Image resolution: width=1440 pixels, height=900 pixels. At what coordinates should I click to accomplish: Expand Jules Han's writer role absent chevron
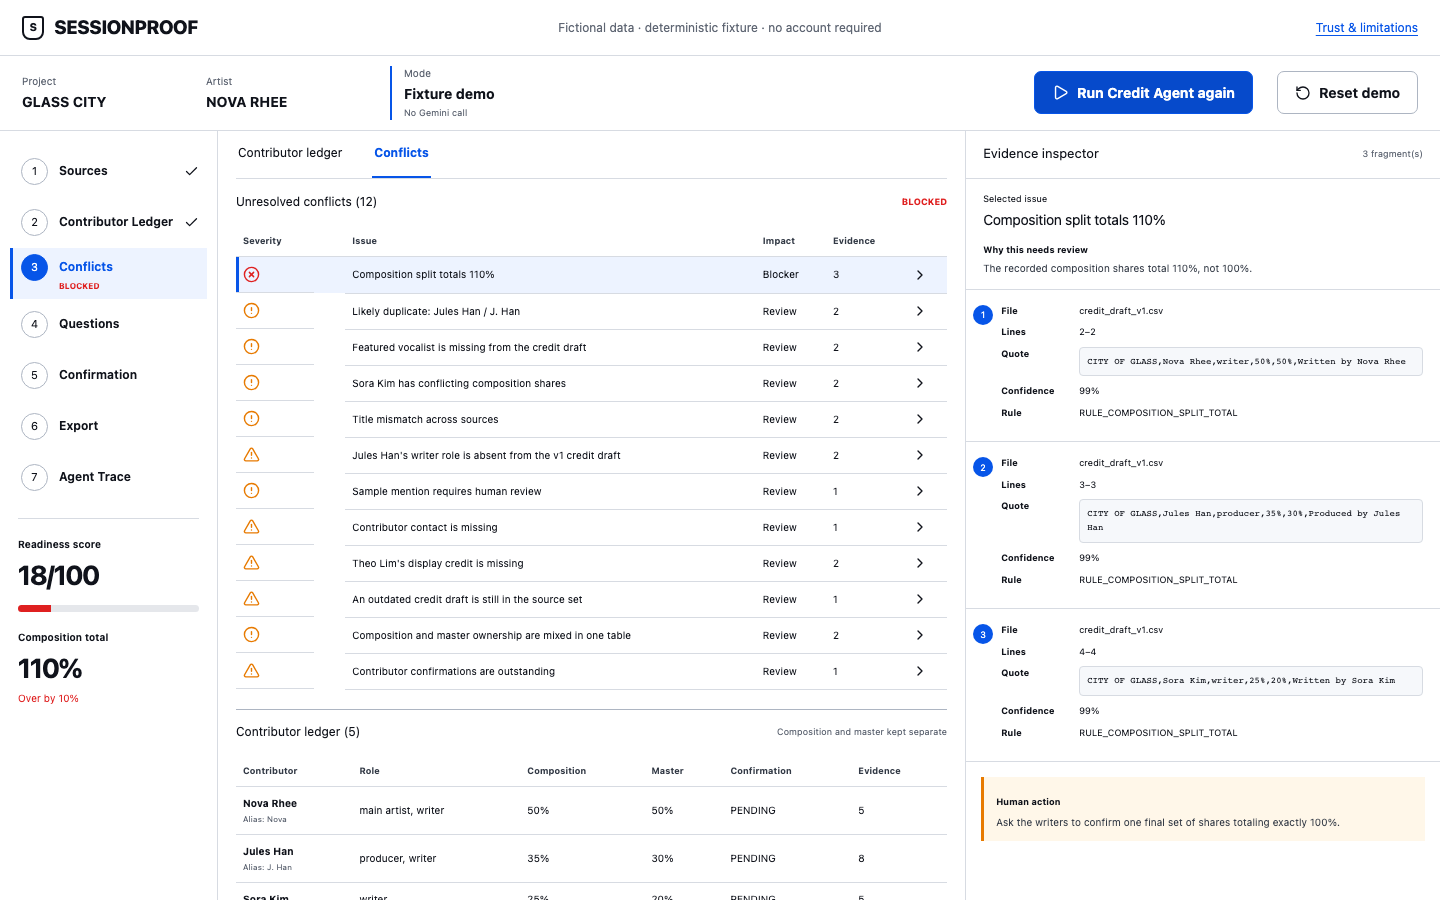click(x=920, y=455)
